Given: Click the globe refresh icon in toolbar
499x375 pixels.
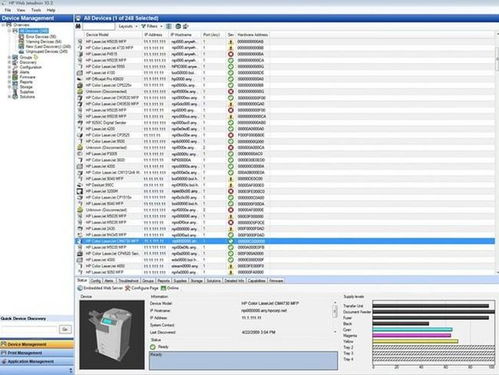Looking at the screenshot, I should click(x=178, y=26).
